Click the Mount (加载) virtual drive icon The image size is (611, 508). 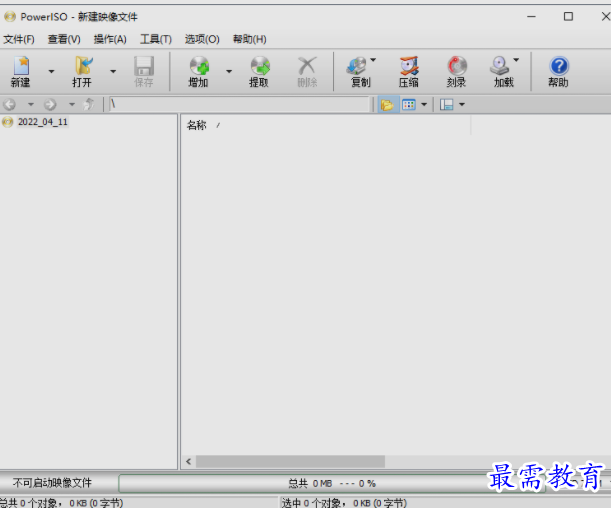[500, 65]
